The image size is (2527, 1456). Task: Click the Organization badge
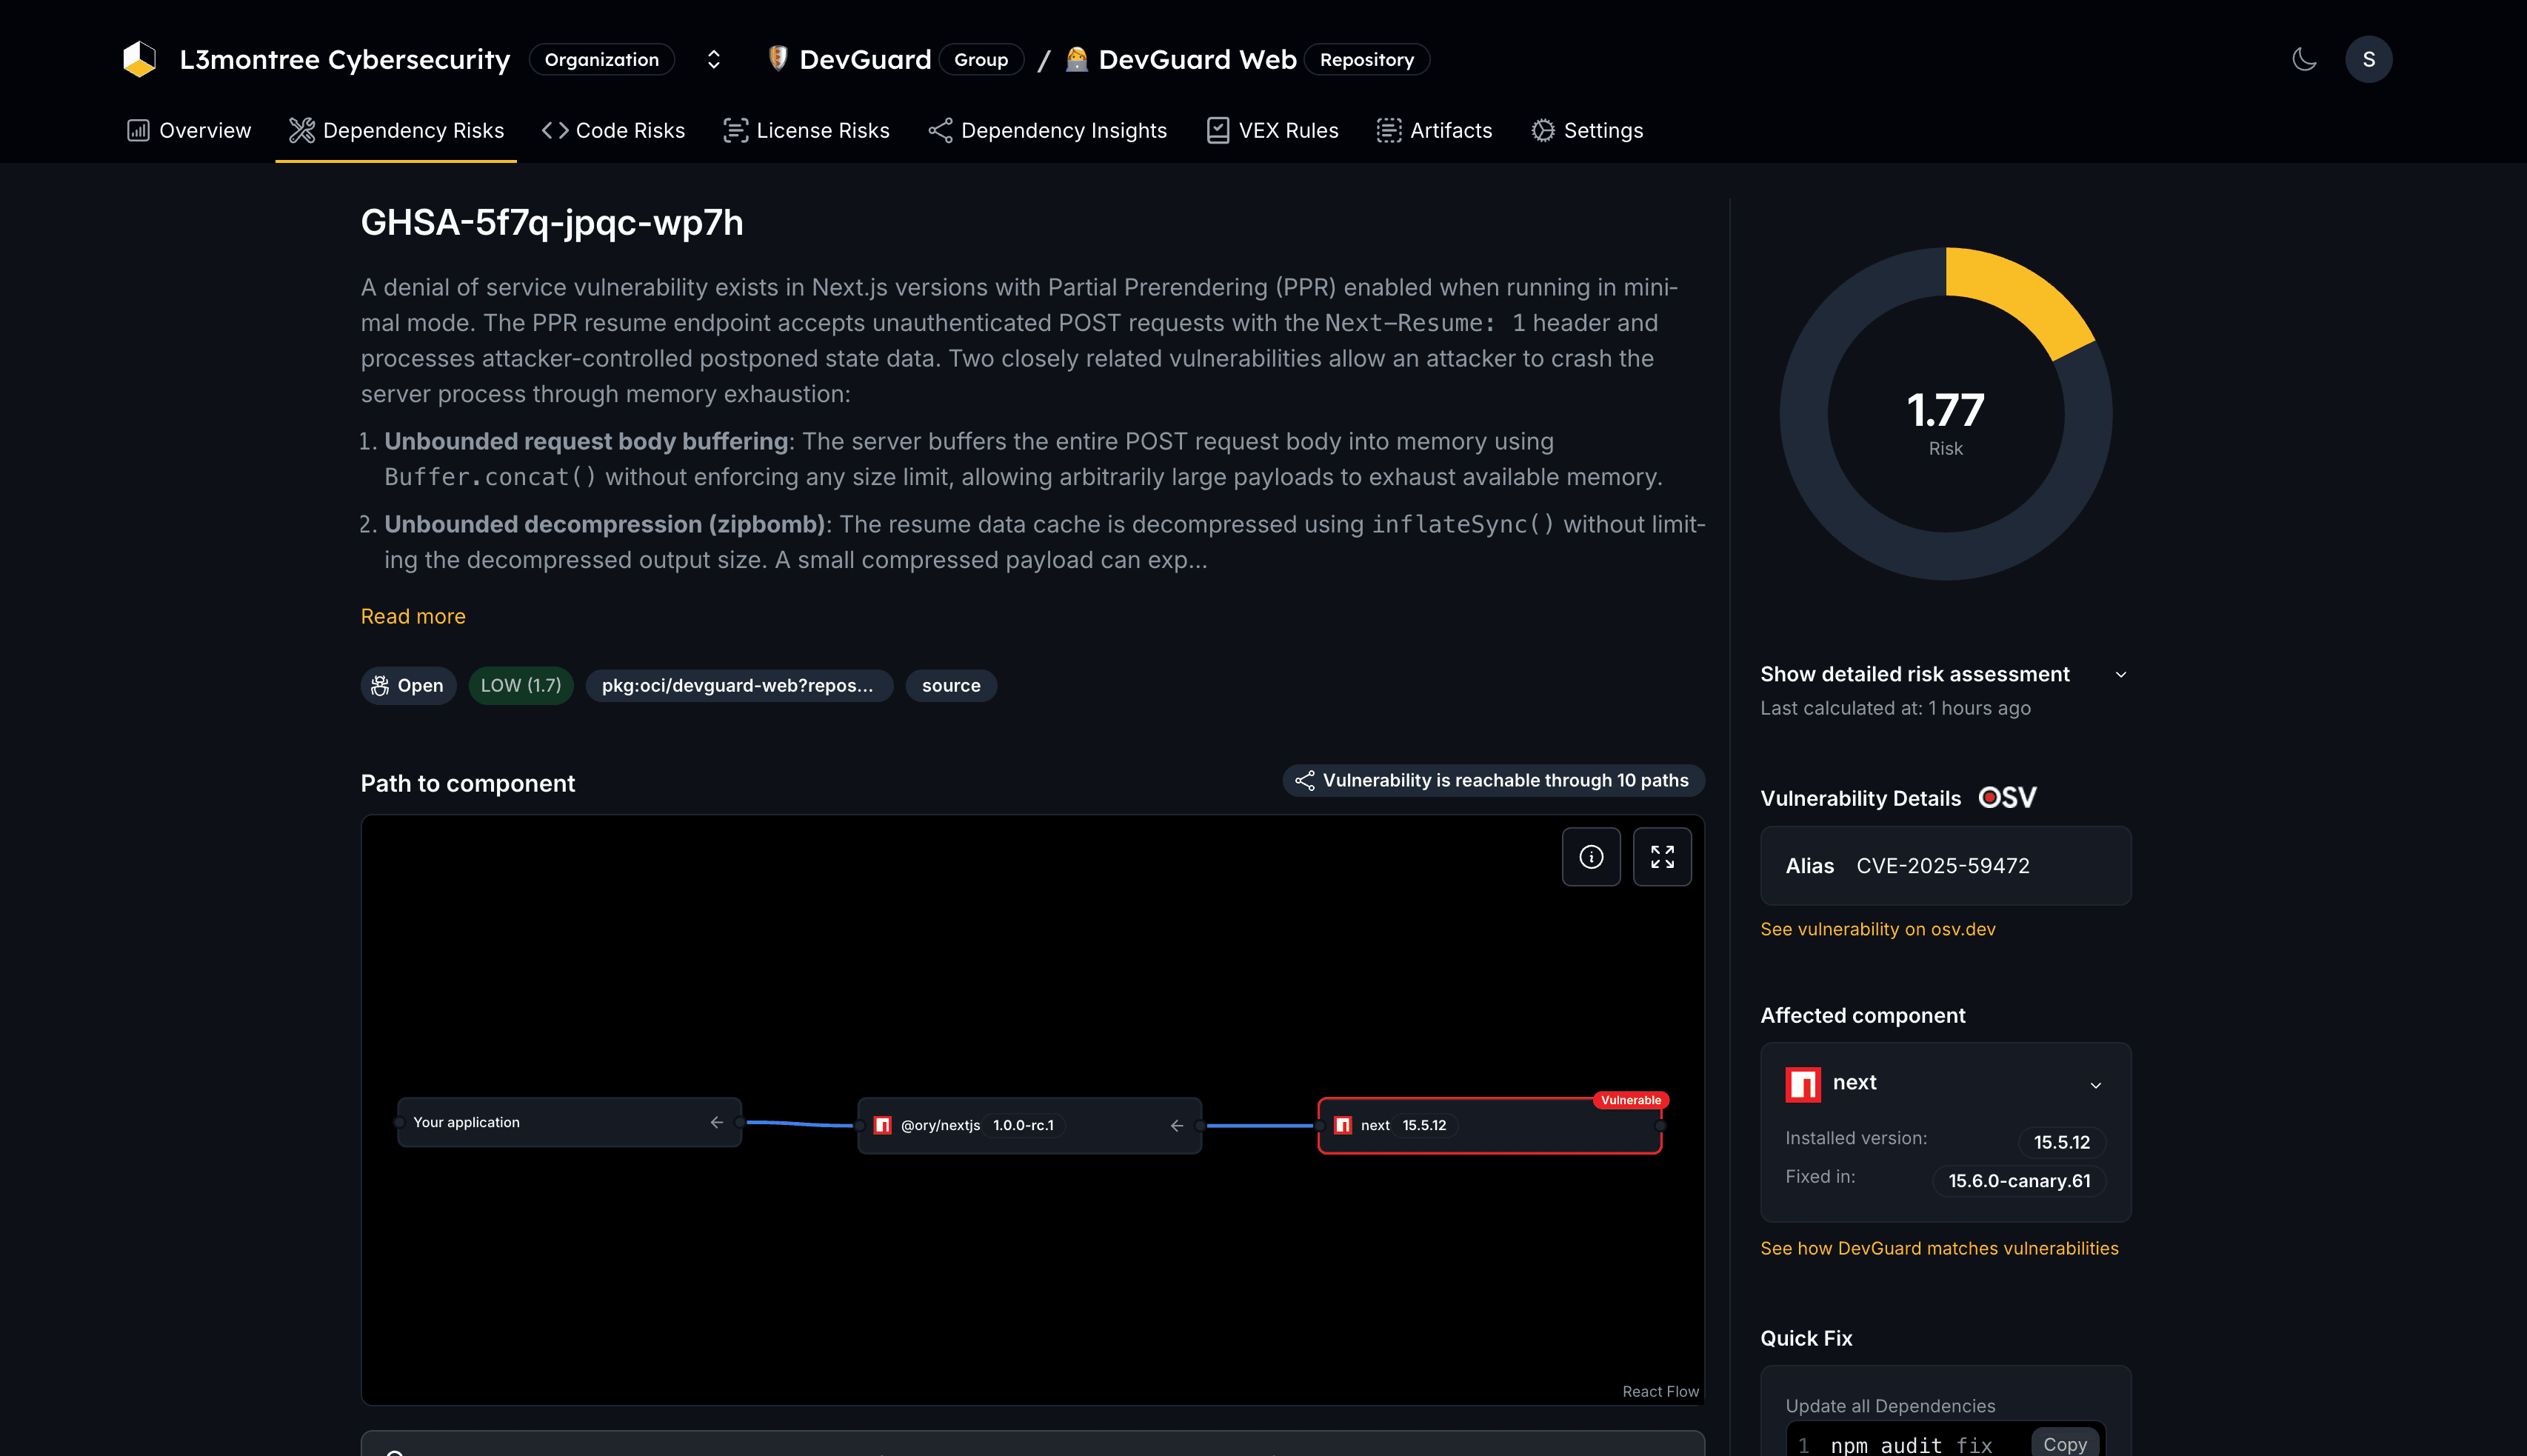(601, 59)
